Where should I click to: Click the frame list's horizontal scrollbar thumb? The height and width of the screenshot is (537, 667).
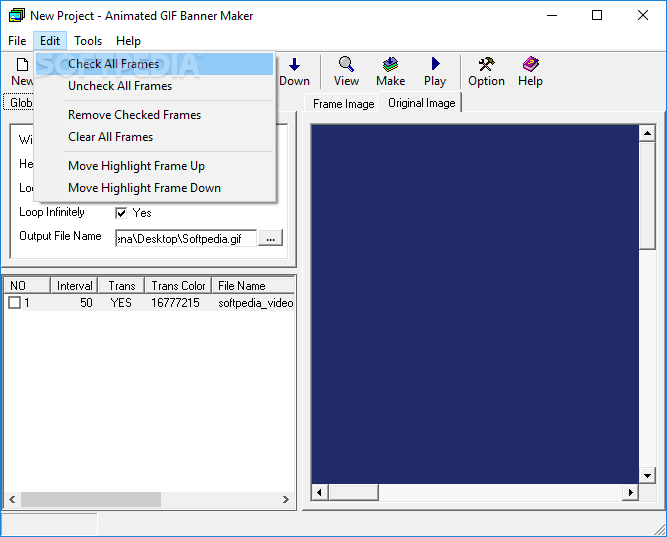[x=91, y=500]
